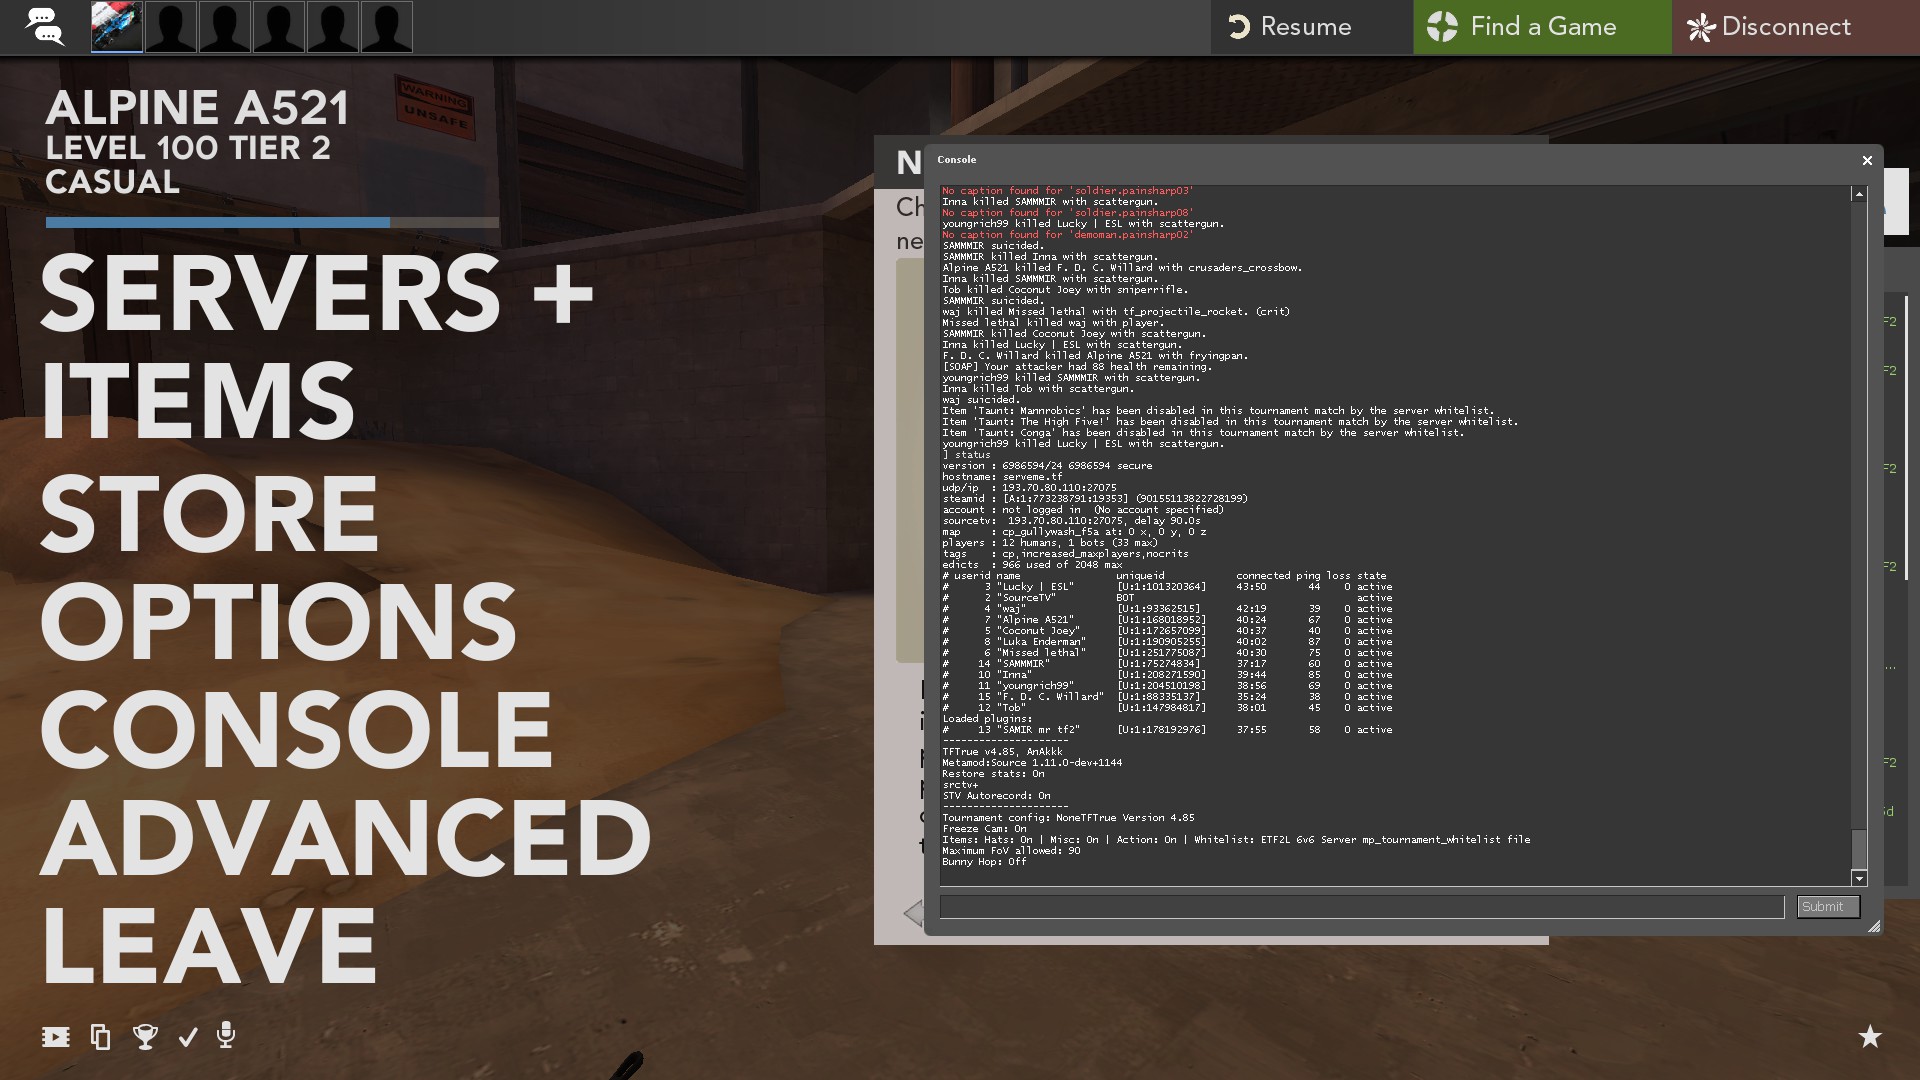Close the Console window

pos(1866,160)
